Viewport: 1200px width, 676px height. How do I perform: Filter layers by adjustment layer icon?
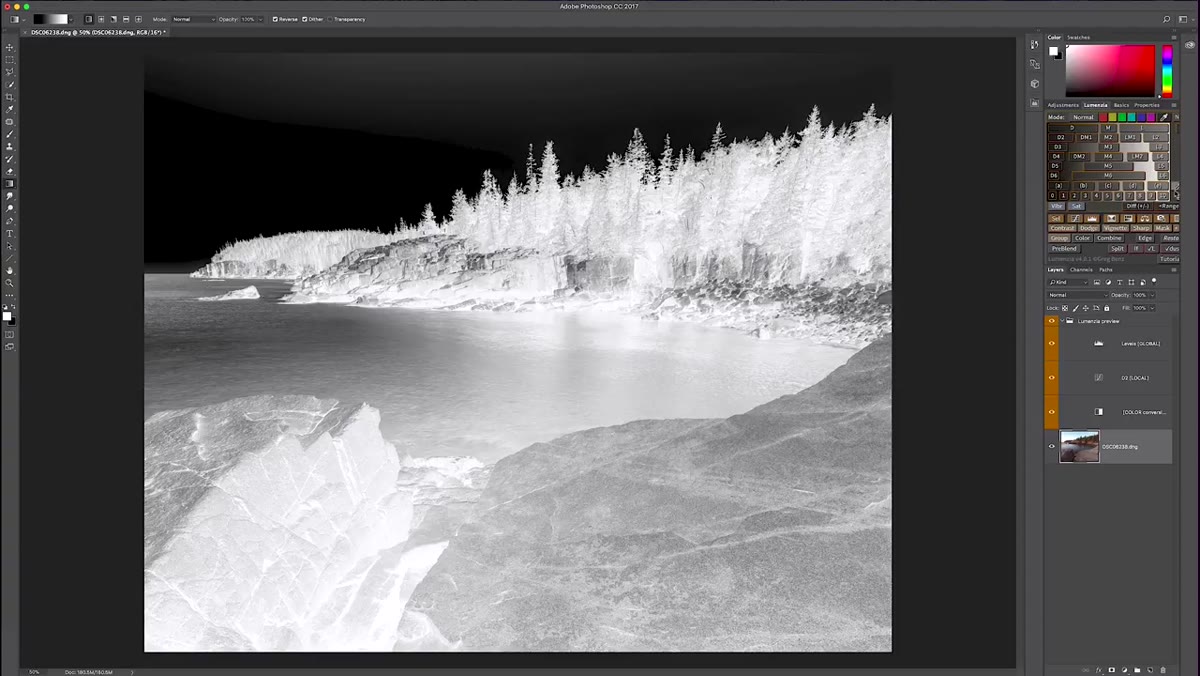click(1108, 282)
